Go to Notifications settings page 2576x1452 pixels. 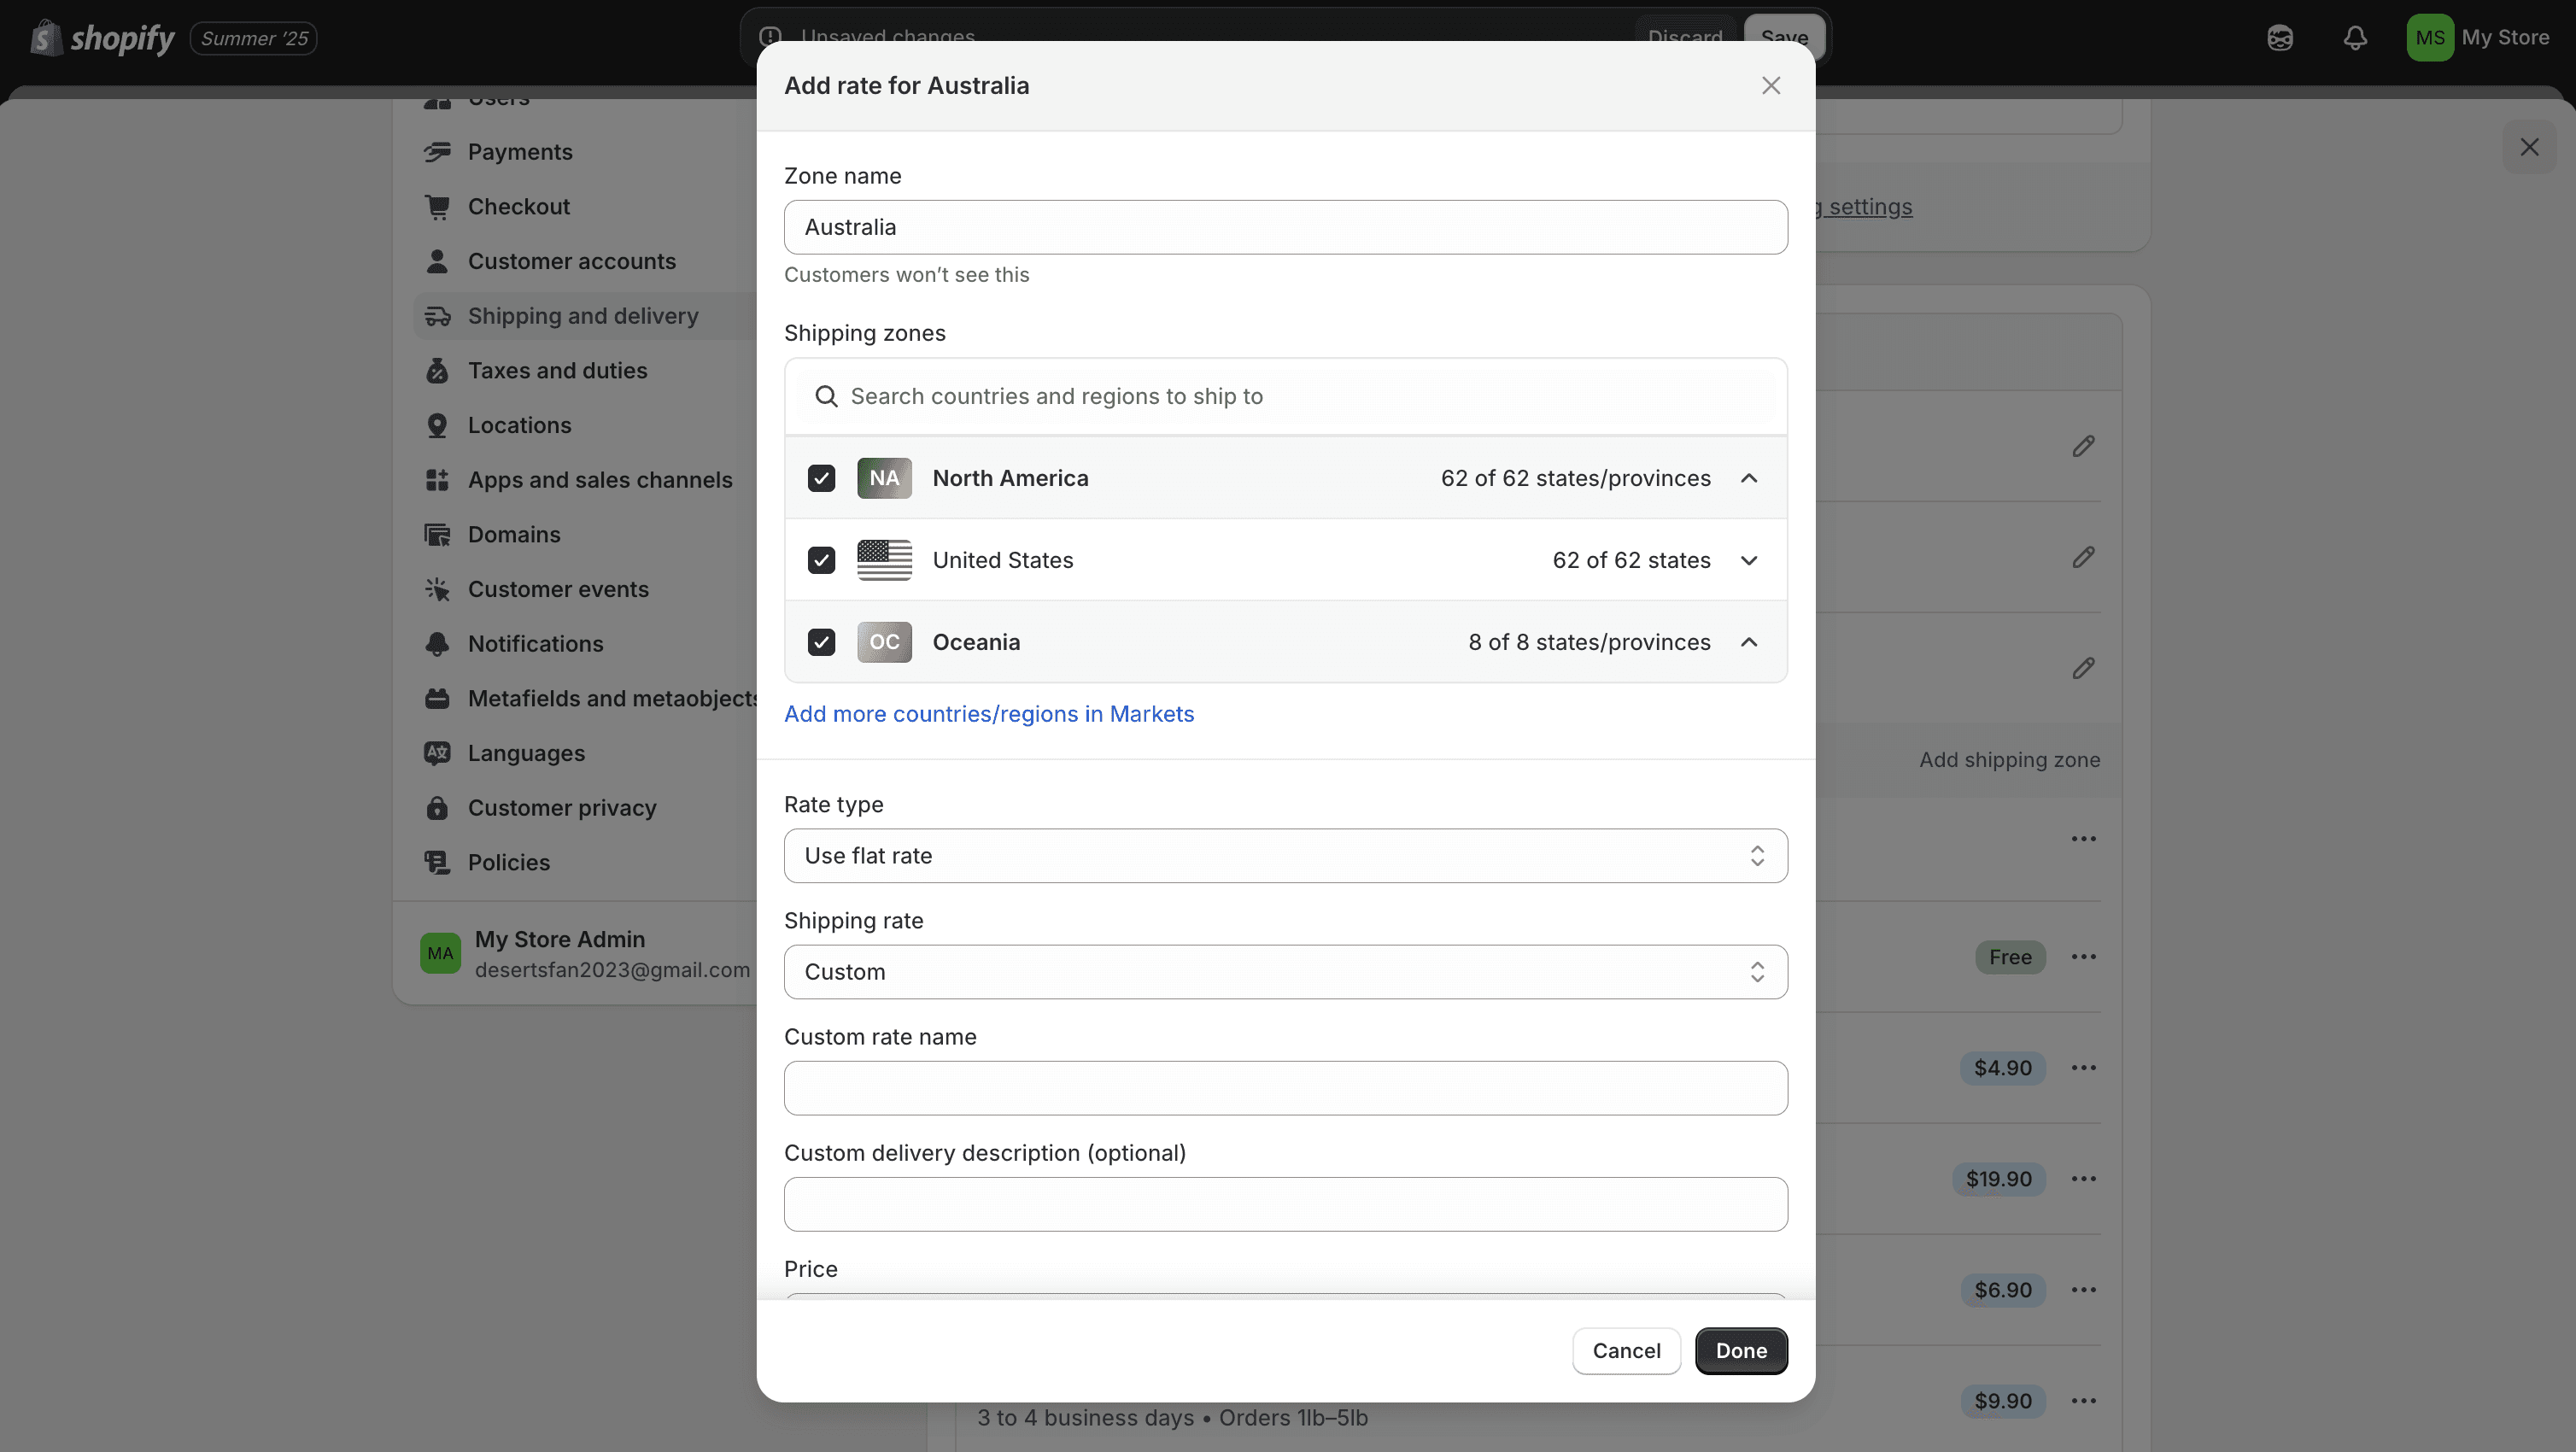[535, 644]
